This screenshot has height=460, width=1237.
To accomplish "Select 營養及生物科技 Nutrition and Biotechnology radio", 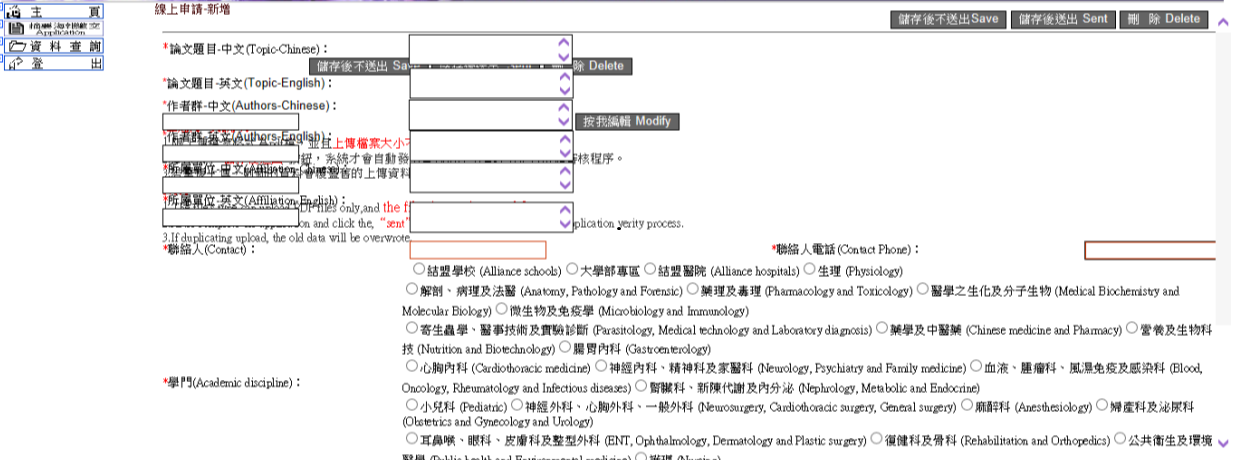I will pyautogui.click(x=1132, y=327).
